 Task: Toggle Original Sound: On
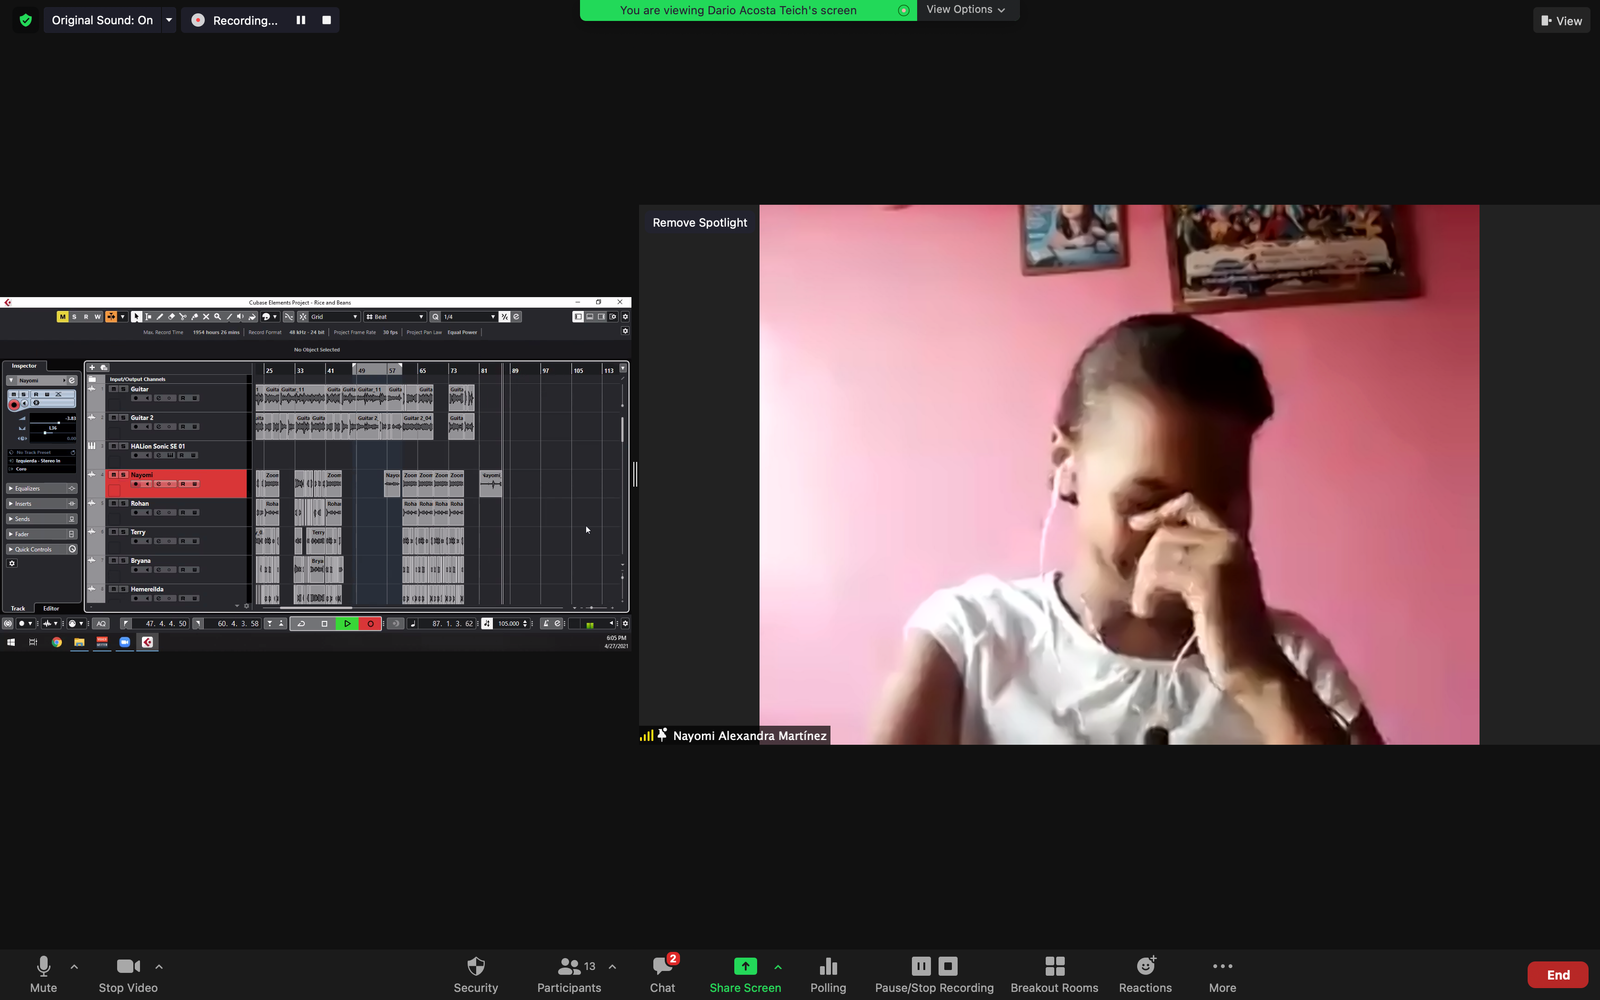coord(102,20)
